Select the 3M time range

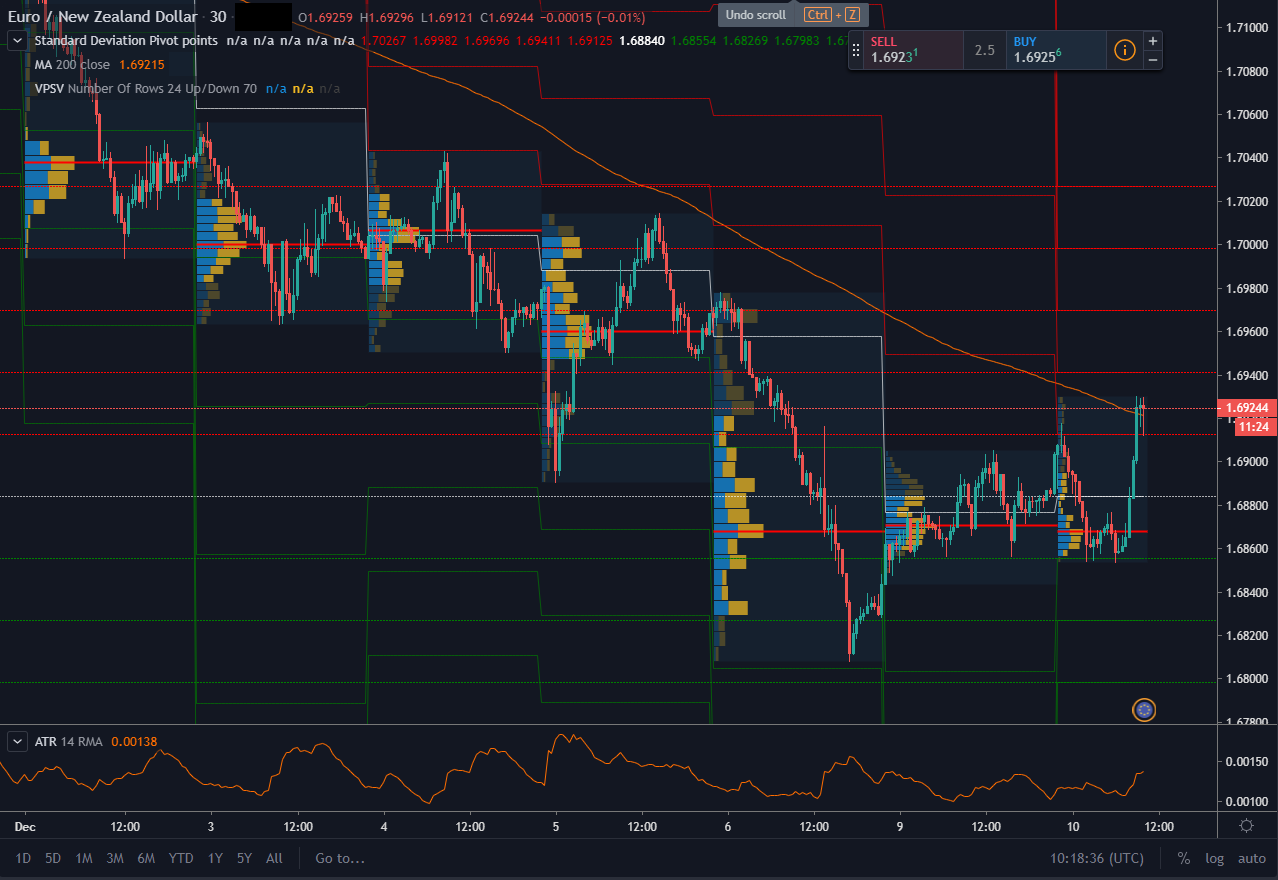click(x=115, y=858)
